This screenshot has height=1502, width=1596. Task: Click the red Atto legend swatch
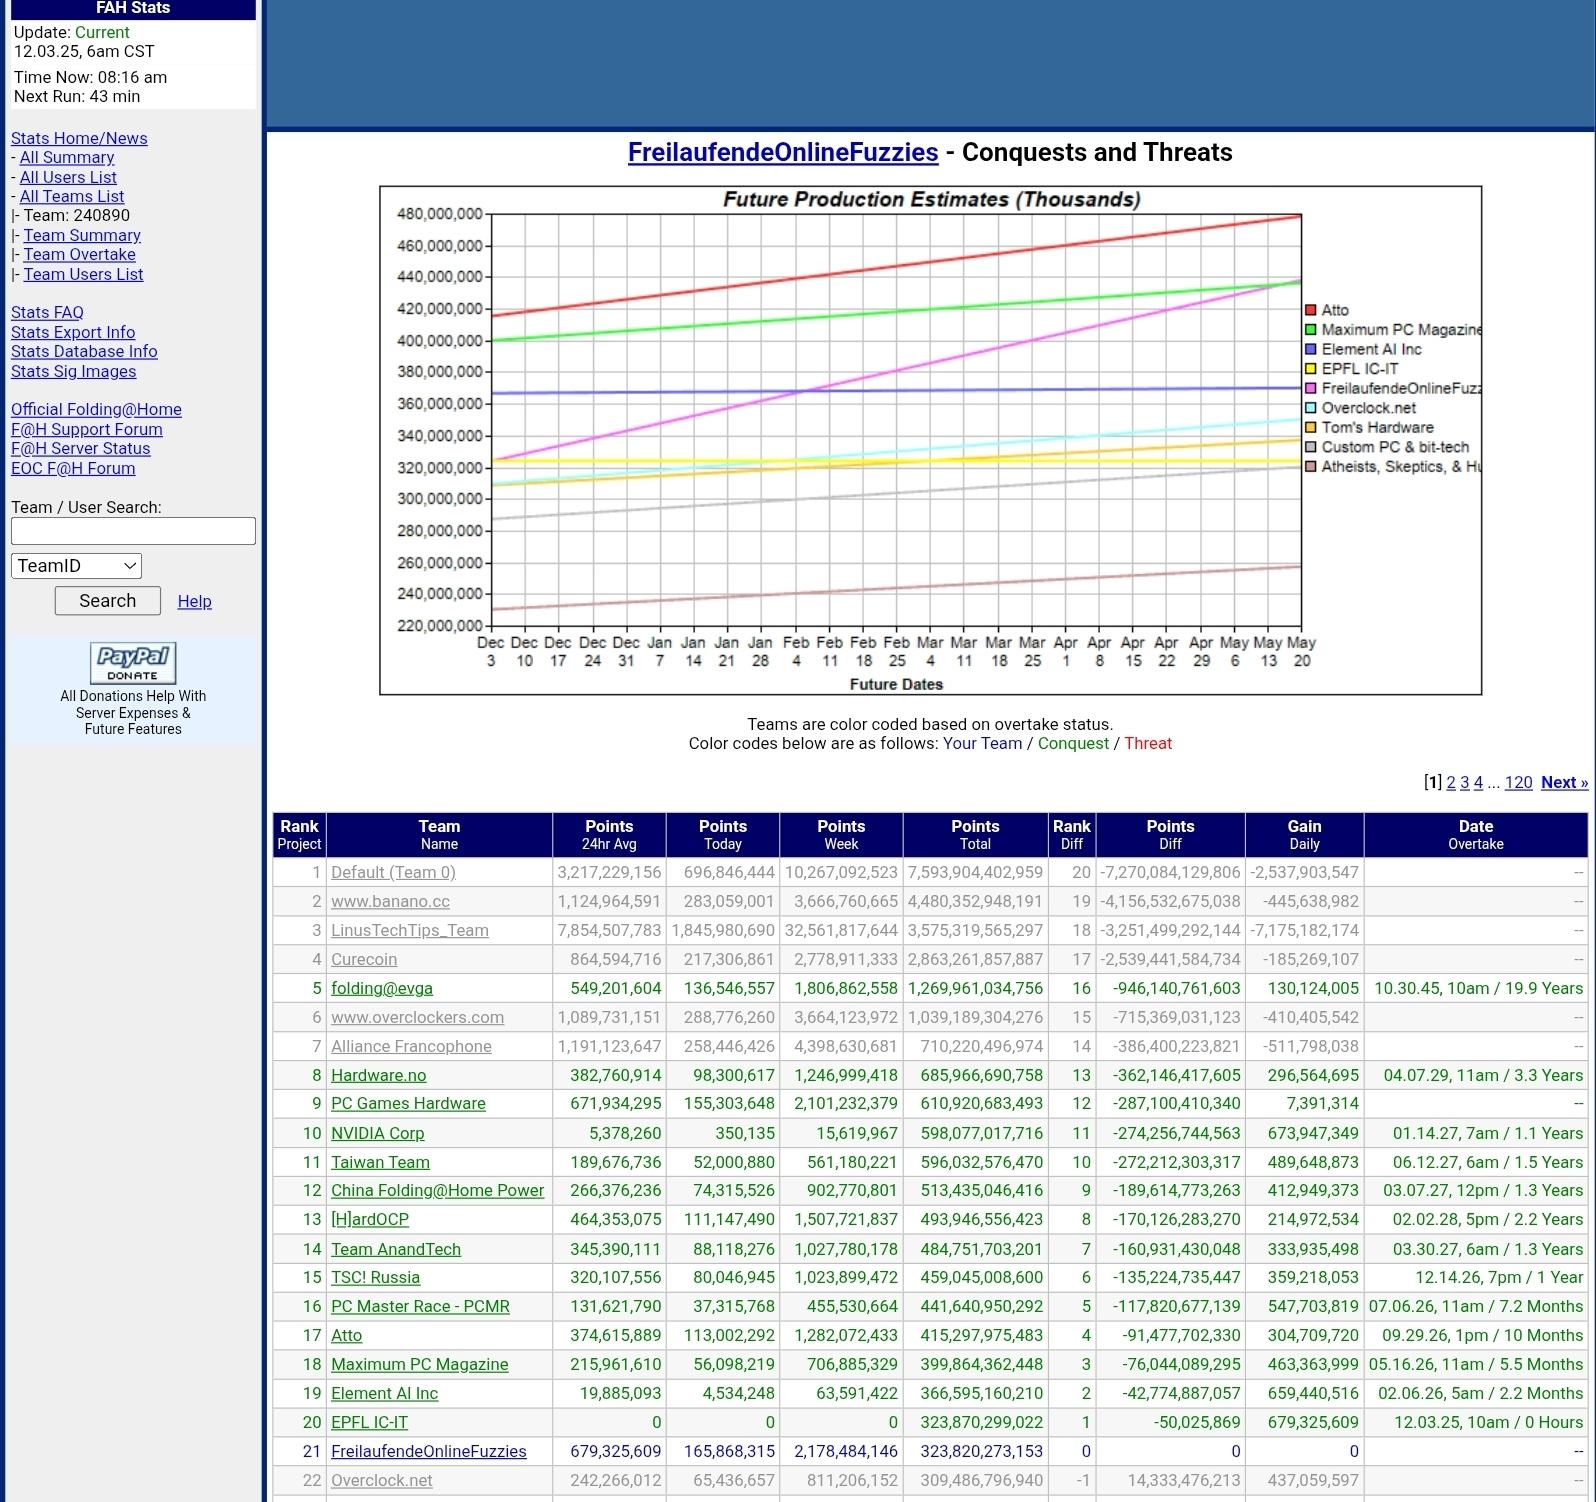pyautogui.click(x=1311, y=310)
